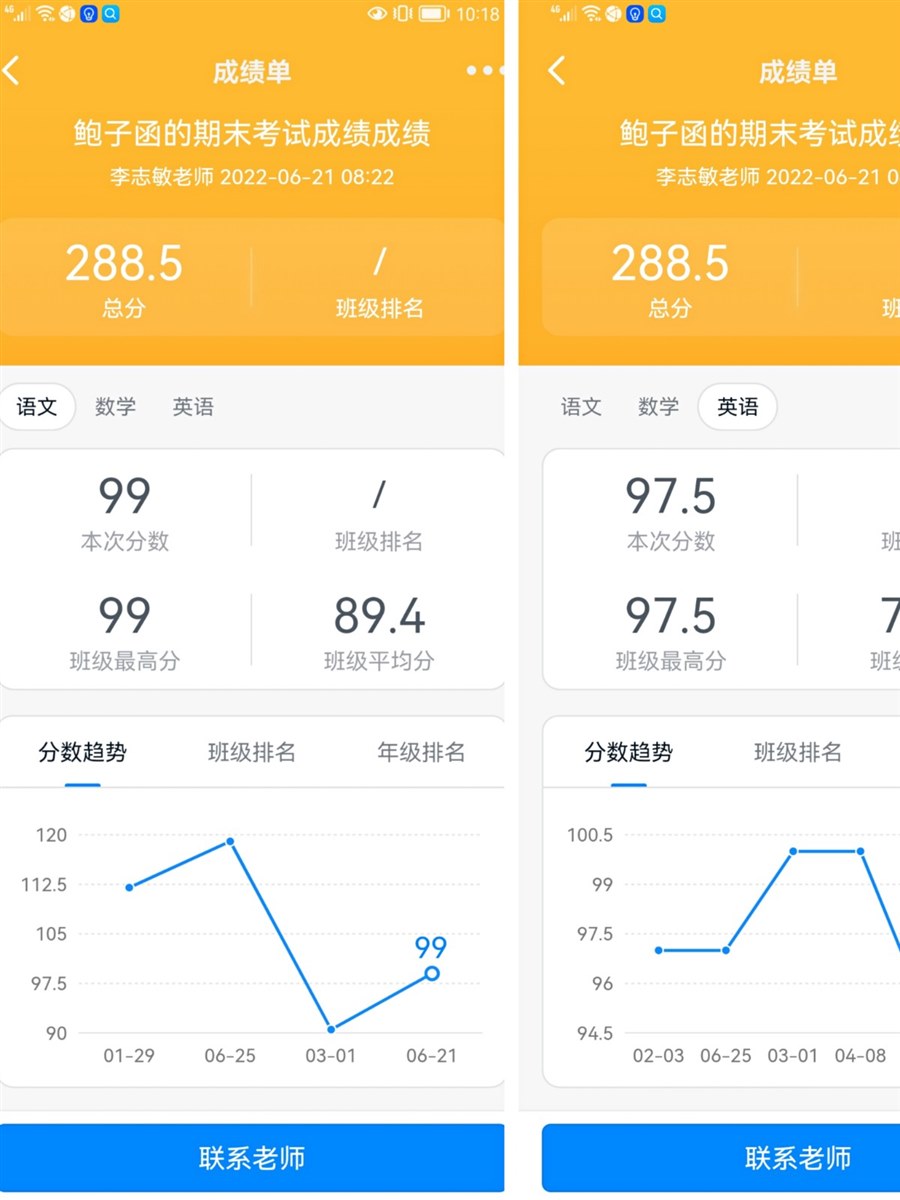This screenshot has width=900, height=1200.
Task: Open 班级排名 chart tab in left screen
Action: [x=251, y=753]
